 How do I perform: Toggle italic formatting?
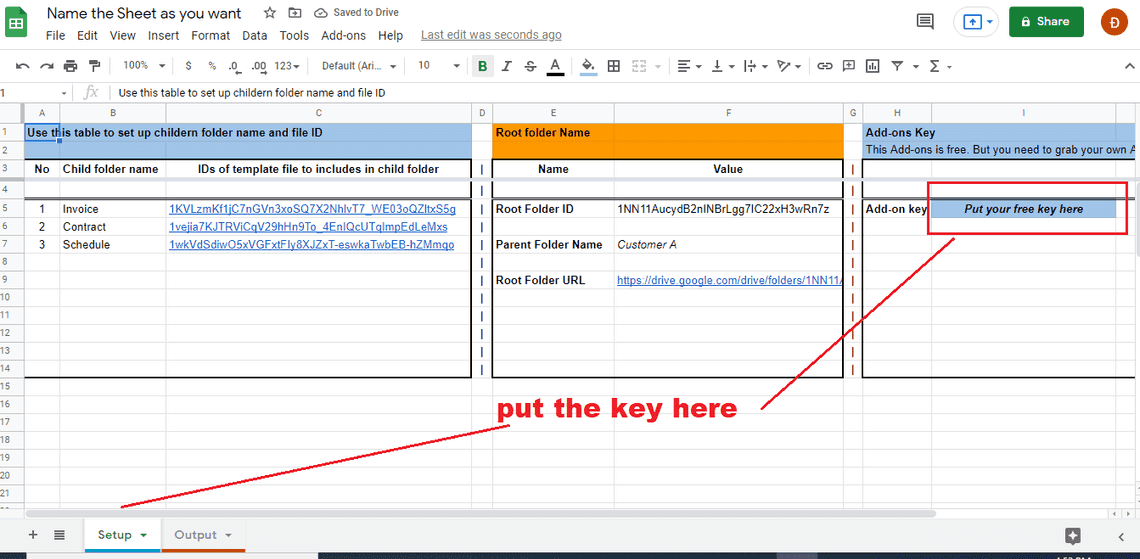(x=507, y=66)
